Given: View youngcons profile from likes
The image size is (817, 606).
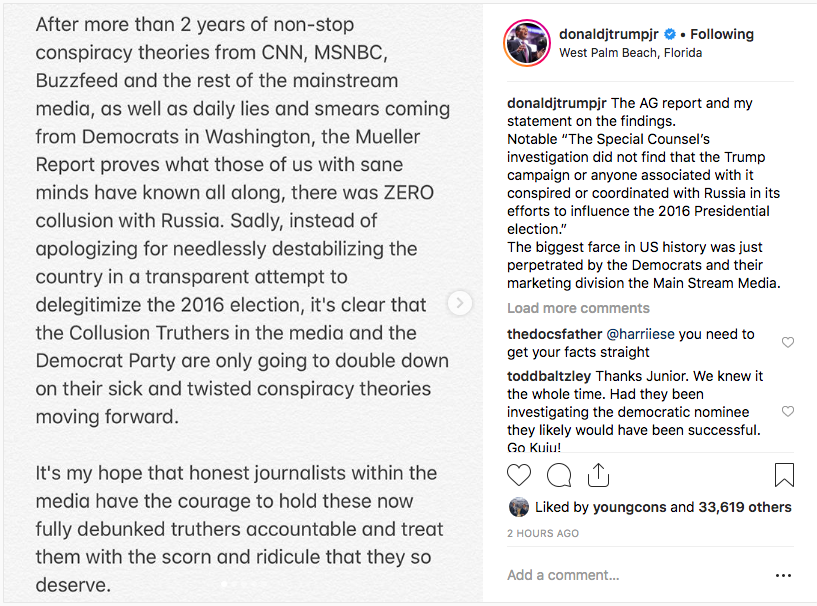Looking at the screenshot, I should 629,507.
